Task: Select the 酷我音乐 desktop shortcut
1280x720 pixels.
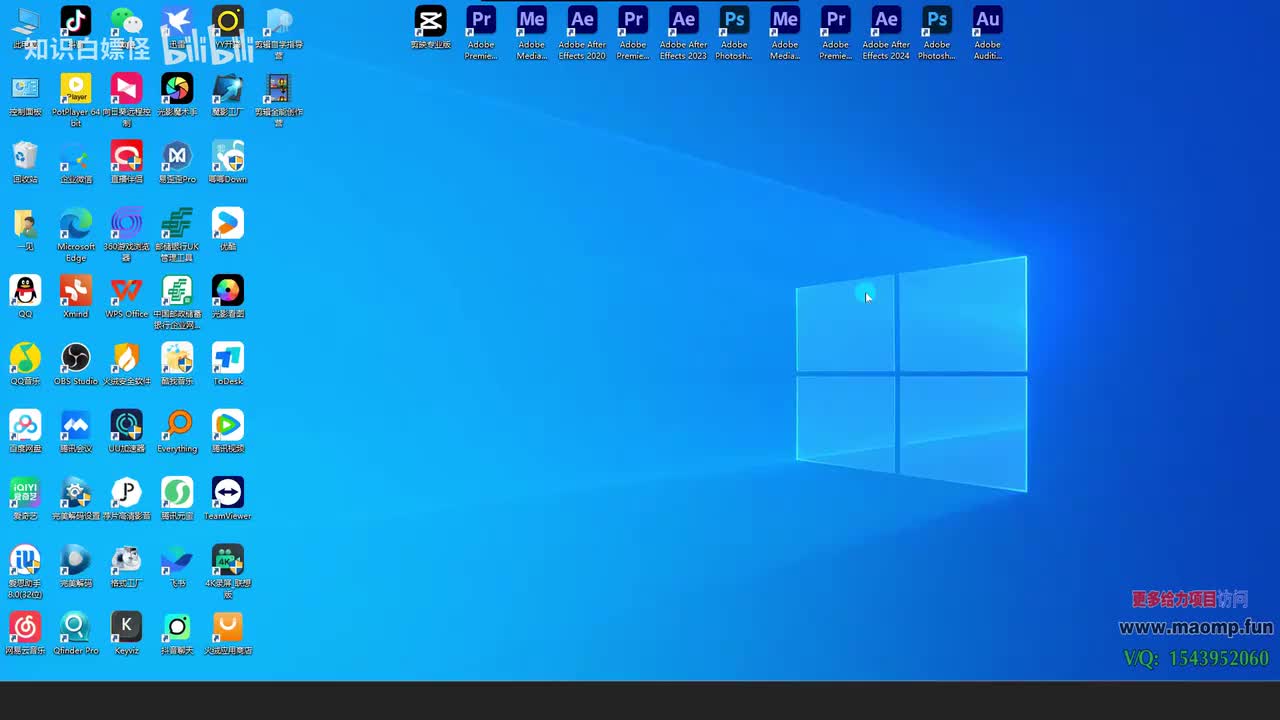Action: [177, 358]
